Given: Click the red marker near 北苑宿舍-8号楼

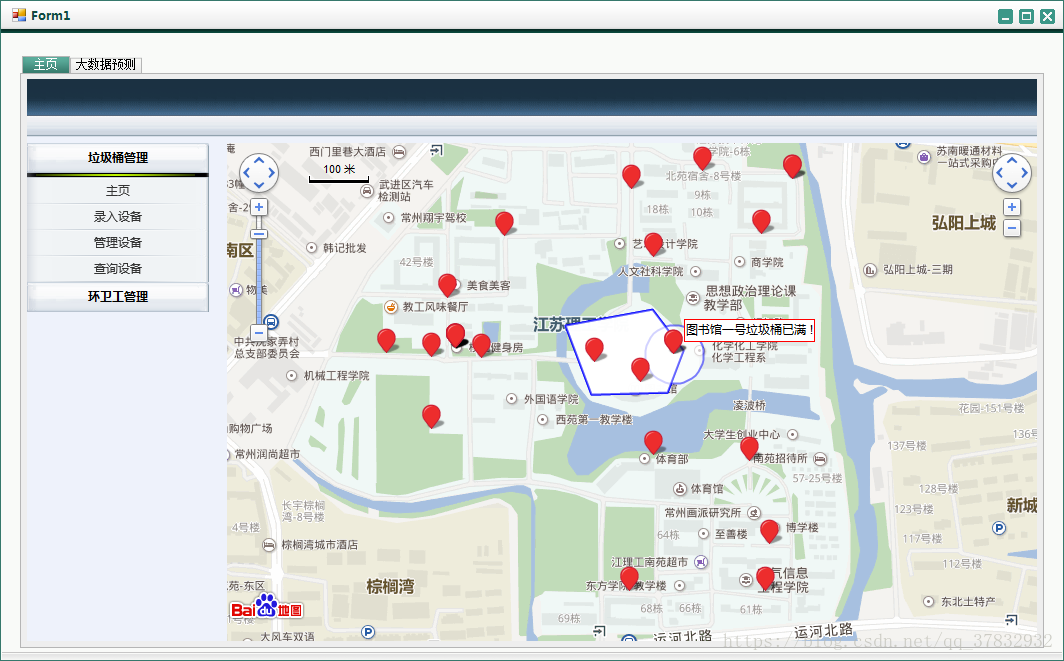Looking at the screenshot, I should point(702,158).
